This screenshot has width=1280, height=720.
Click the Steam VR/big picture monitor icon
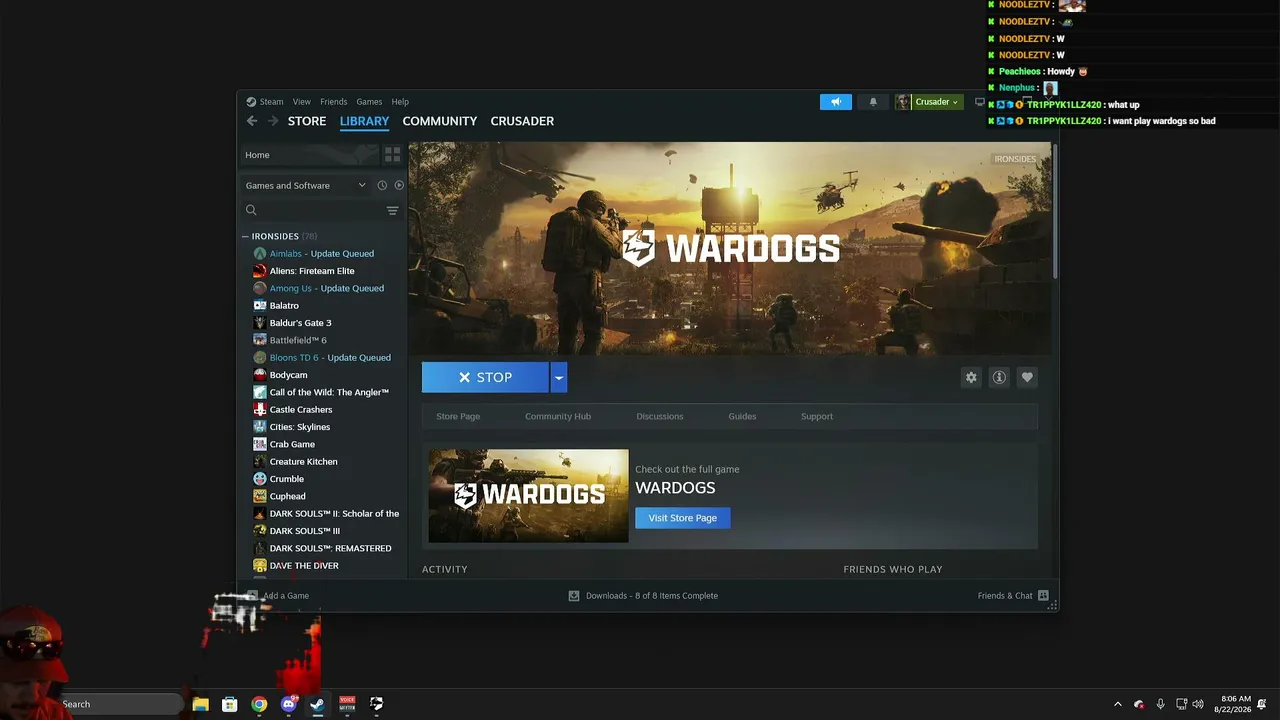(979, 102)
